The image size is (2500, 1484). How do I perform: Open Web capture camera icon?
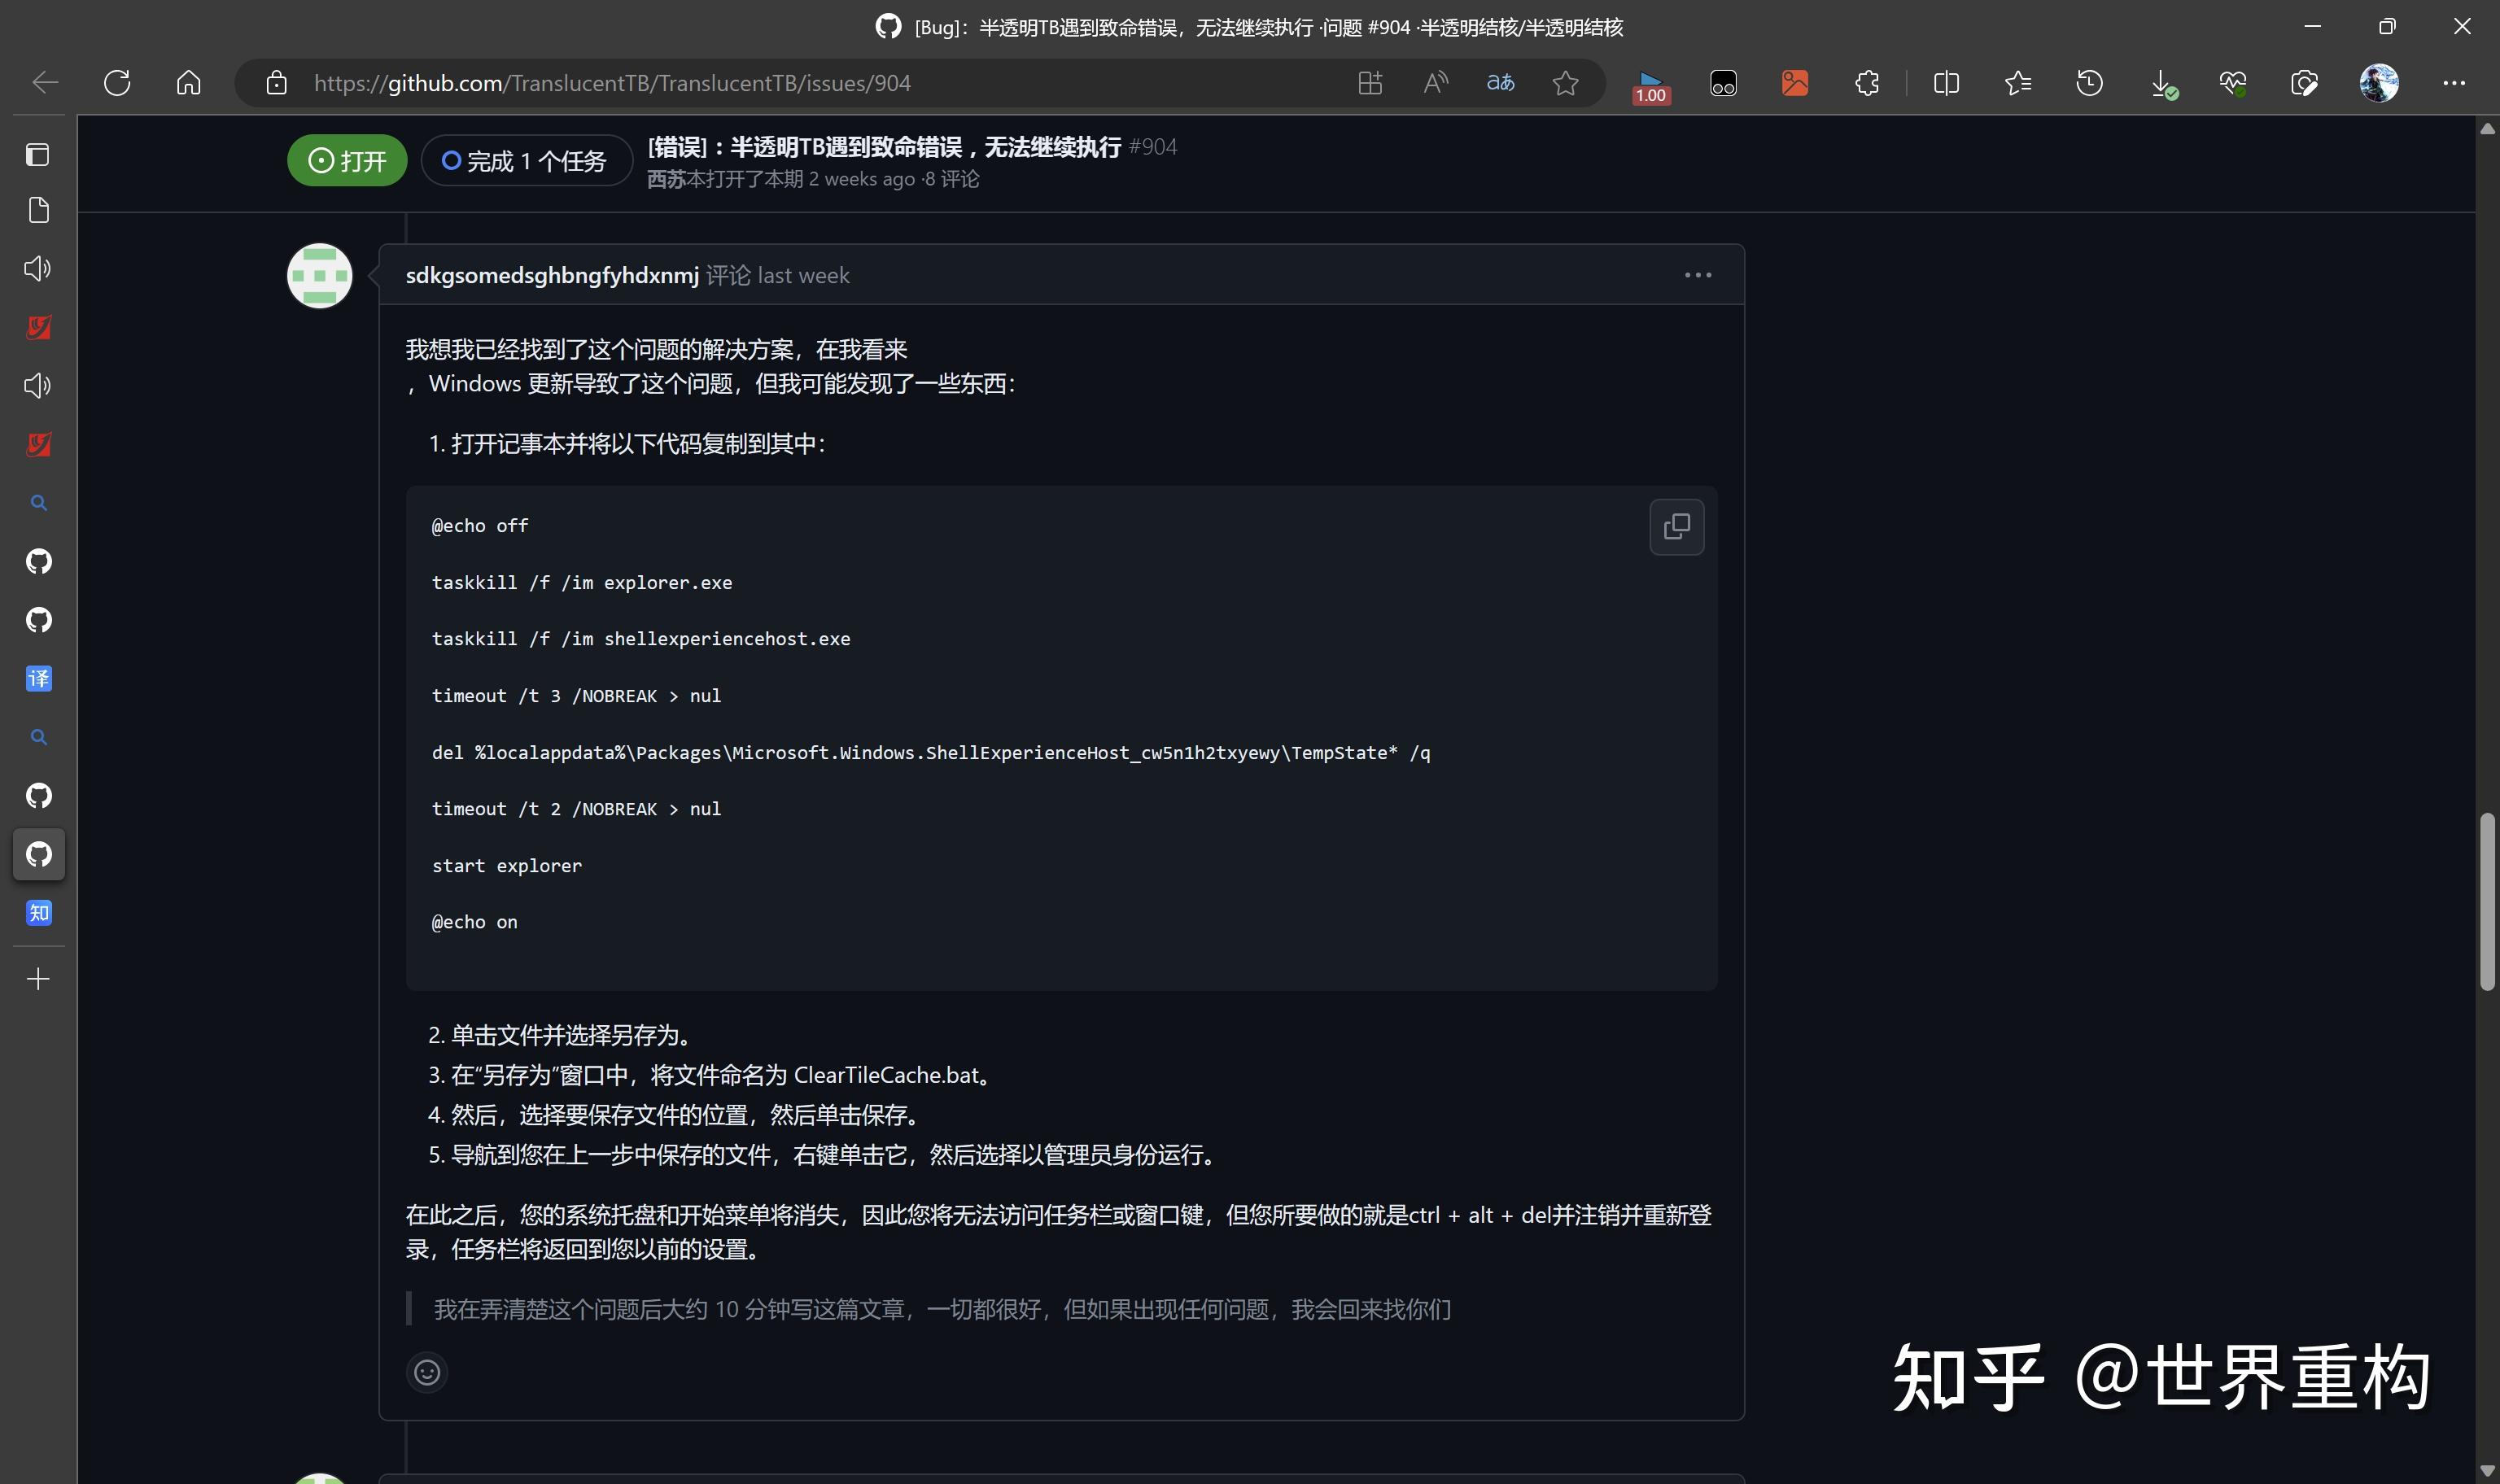2305,83
